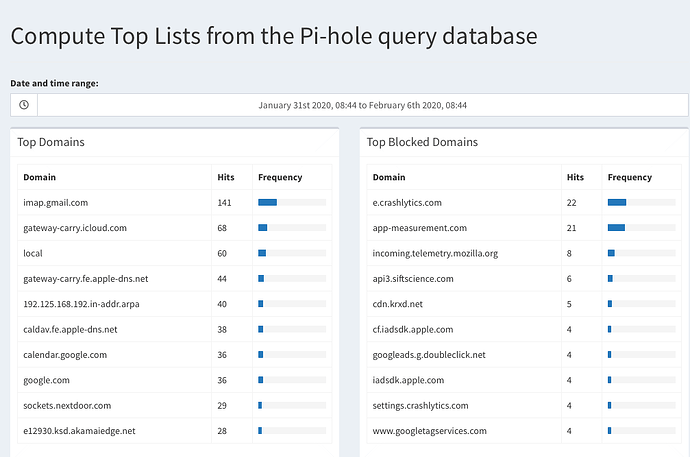This screenshot has width=690, height=457.
Task: Click Domain column header in Top Blocked Domains
Action: 389,177
